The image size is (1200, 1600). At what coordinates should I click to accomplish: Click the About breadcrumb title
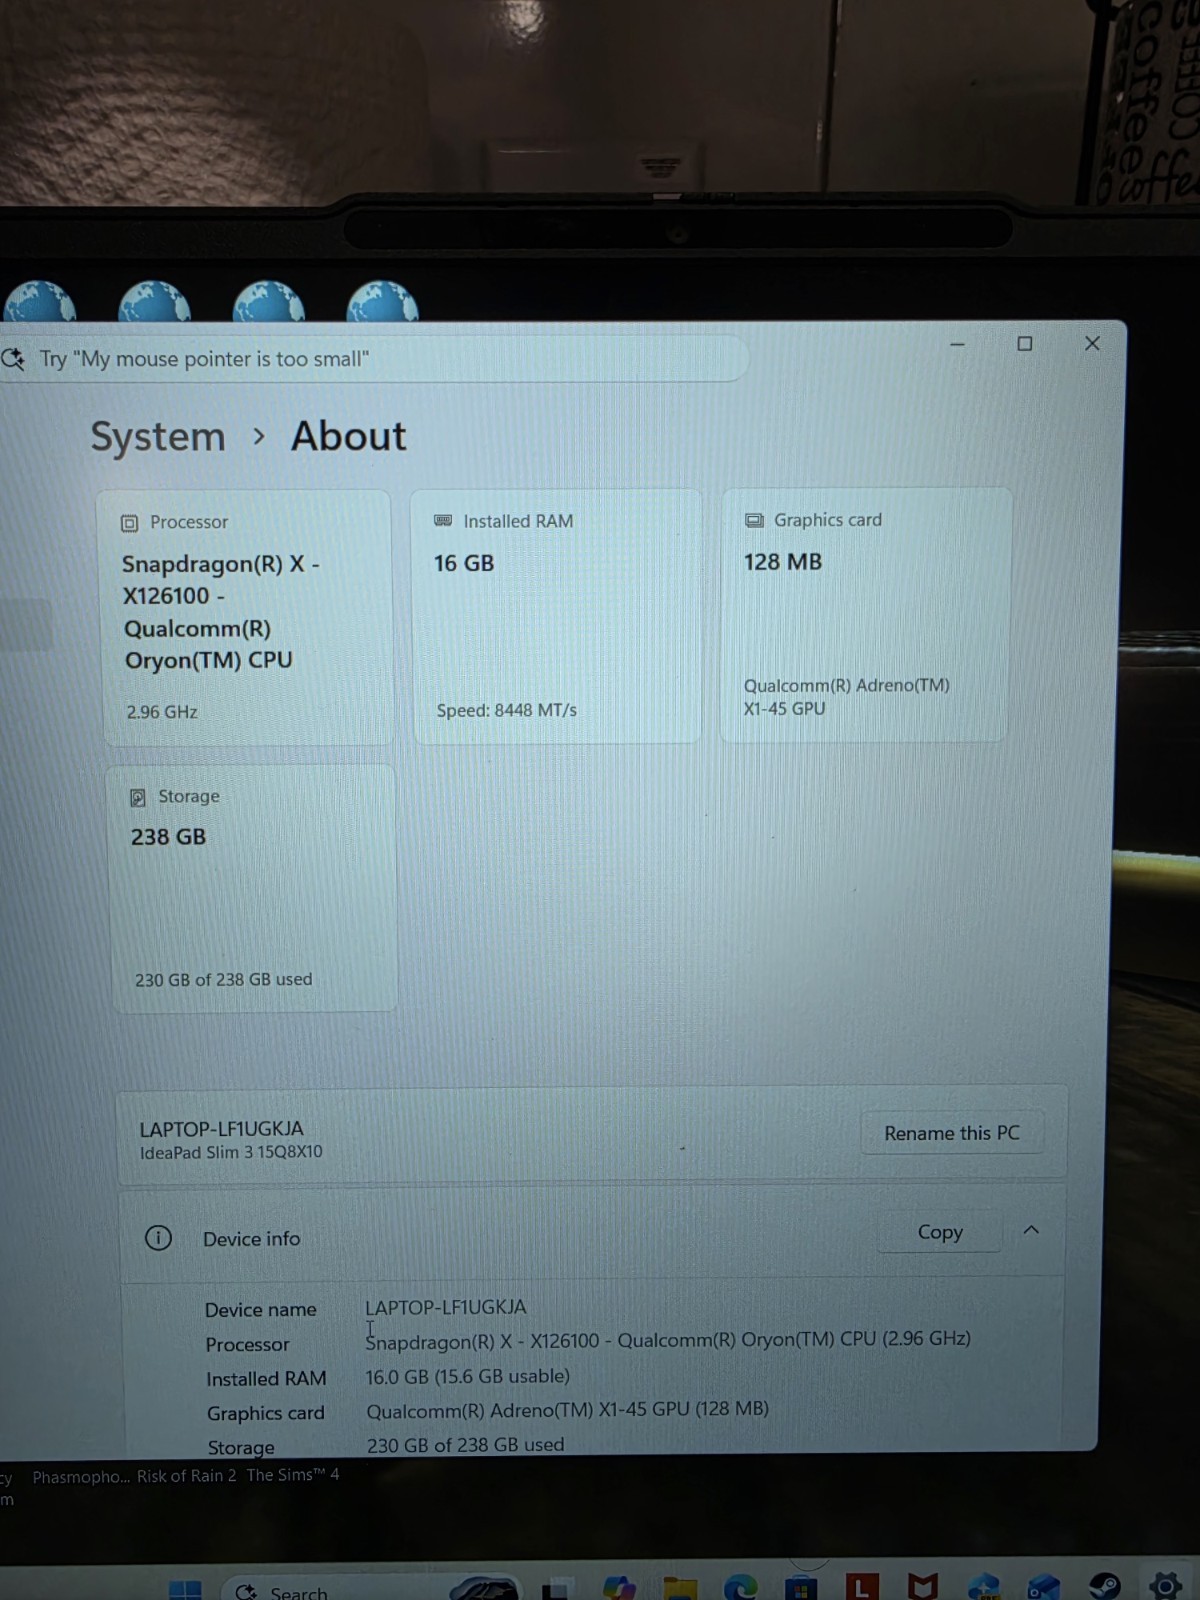coord(349,436)
